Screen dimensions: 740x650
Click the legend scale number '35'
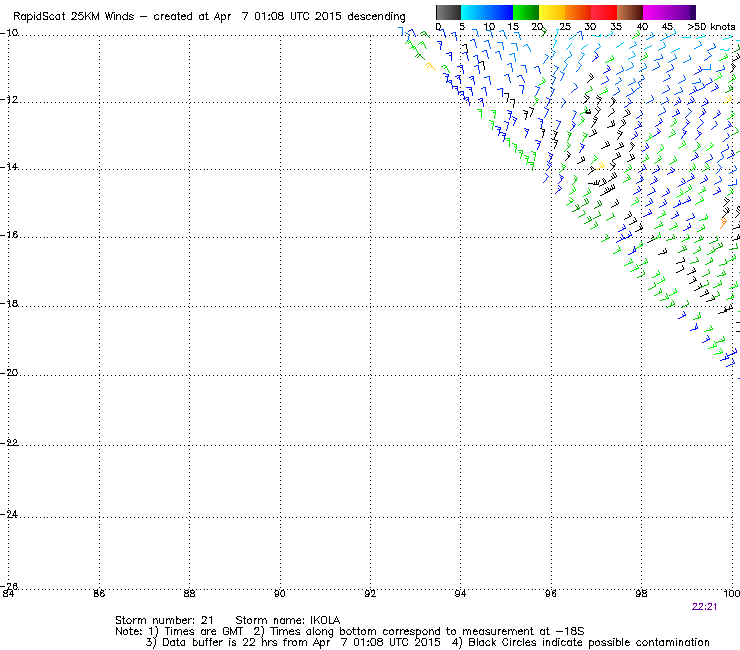pos(616,27)
